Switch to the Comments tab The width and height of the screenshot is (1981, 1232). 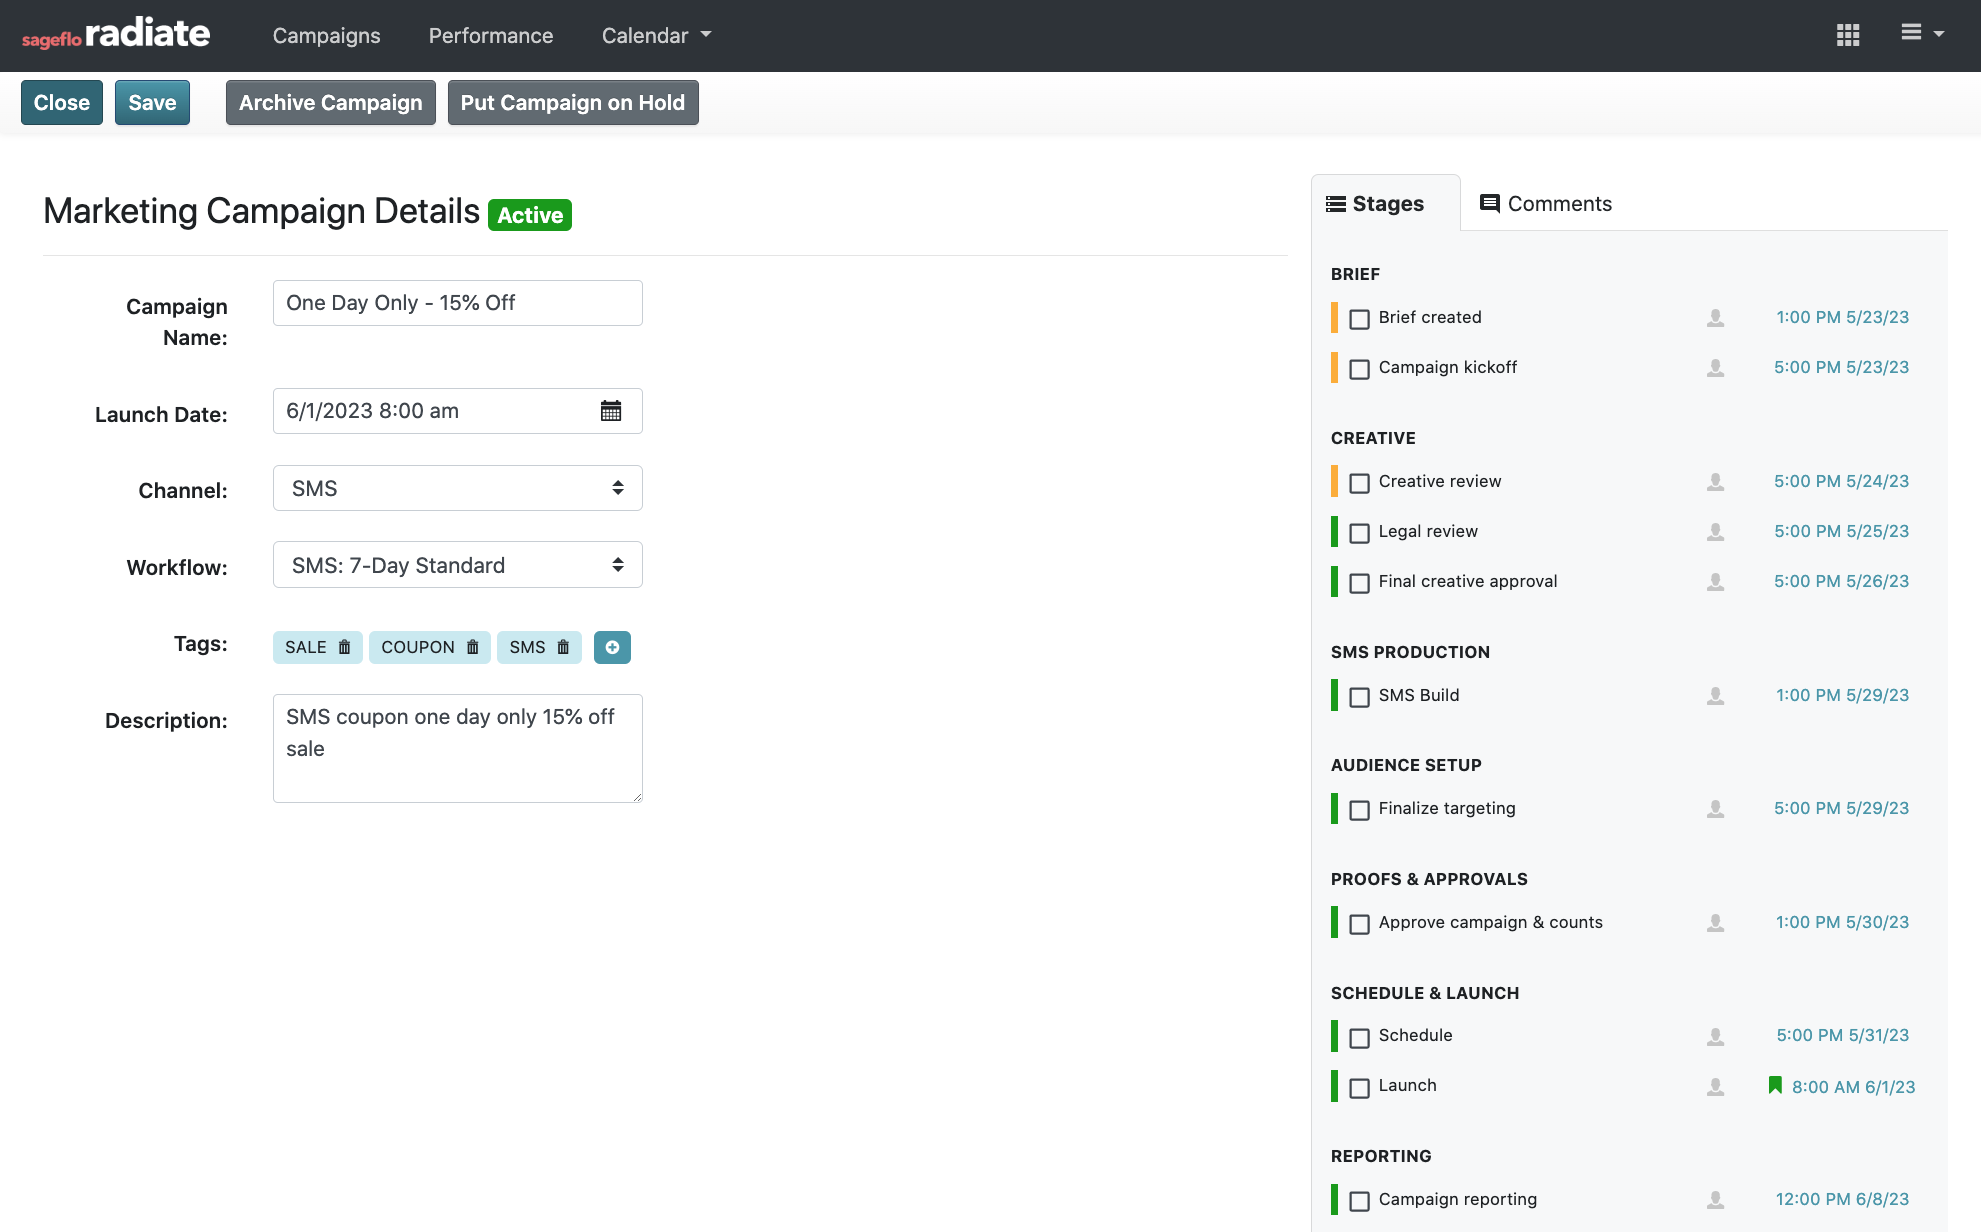point(1545,203)
